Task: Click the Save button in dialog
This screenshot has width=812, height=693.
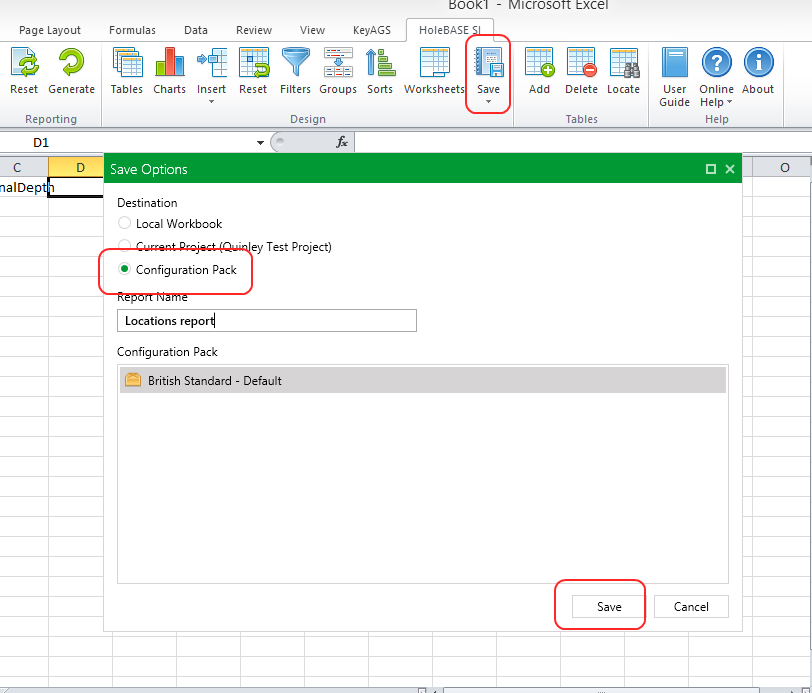Action: click(x=609, y=607)
